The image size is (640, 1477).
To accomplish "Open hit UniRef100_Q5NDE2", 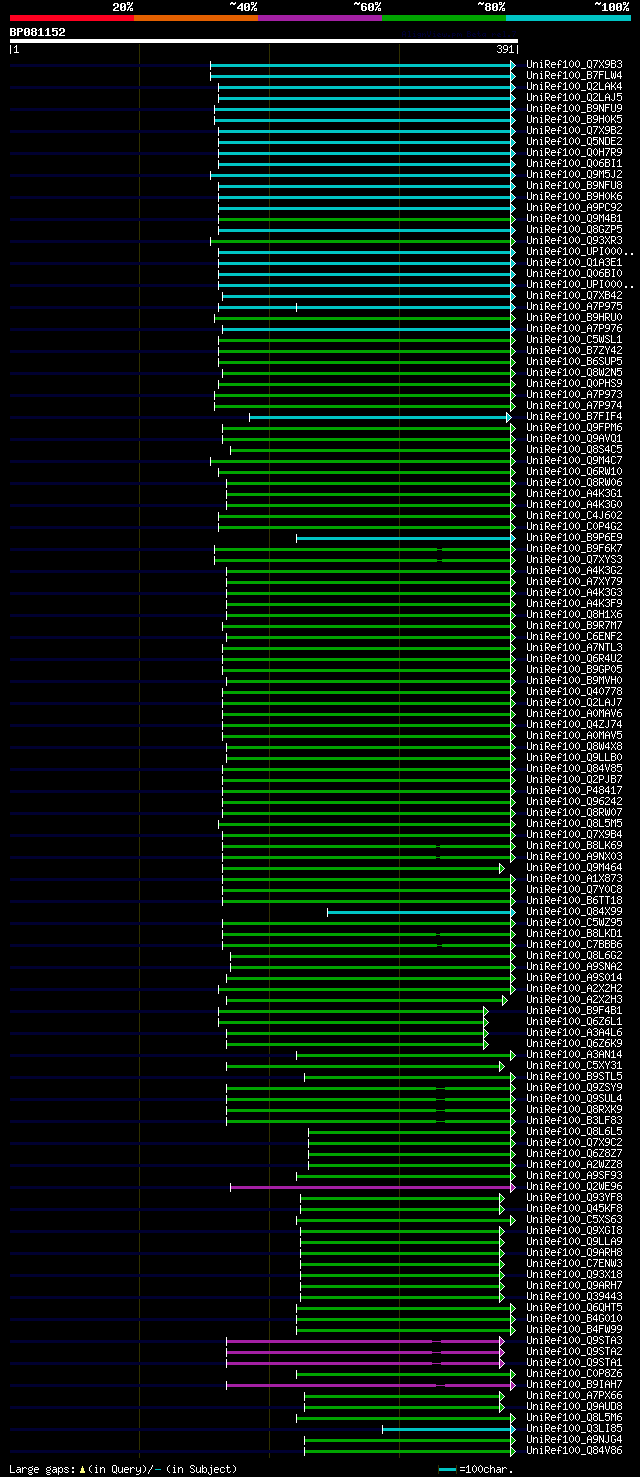I will (x=574, y=141).
